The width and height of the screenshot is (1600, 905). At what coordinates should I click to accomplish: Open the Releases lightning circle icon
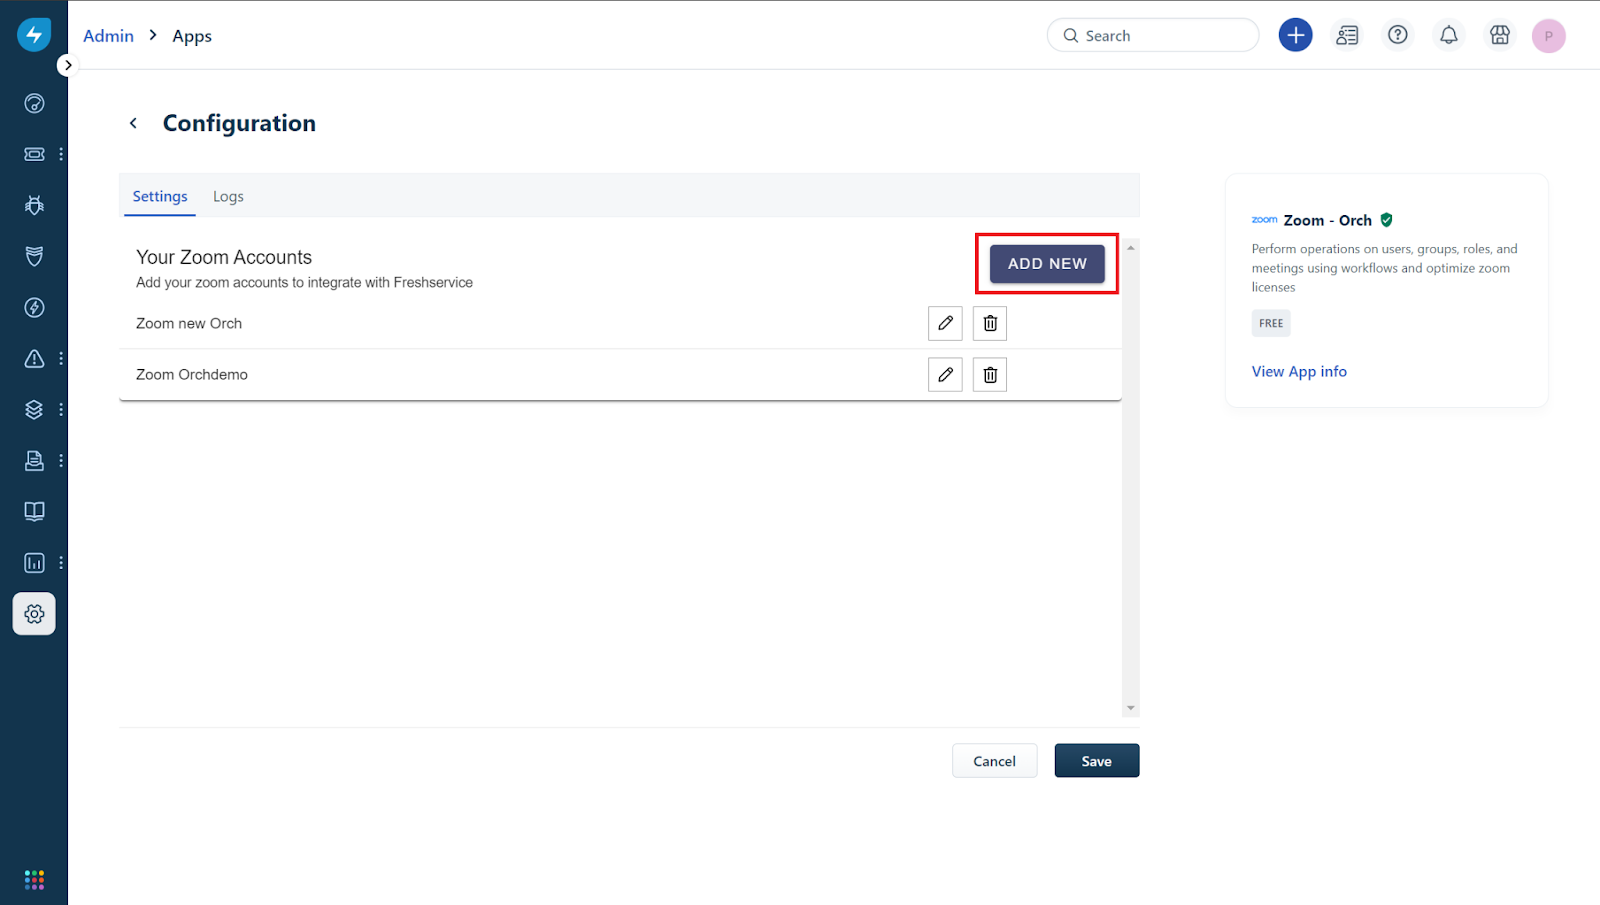click(x=34, y=307)
